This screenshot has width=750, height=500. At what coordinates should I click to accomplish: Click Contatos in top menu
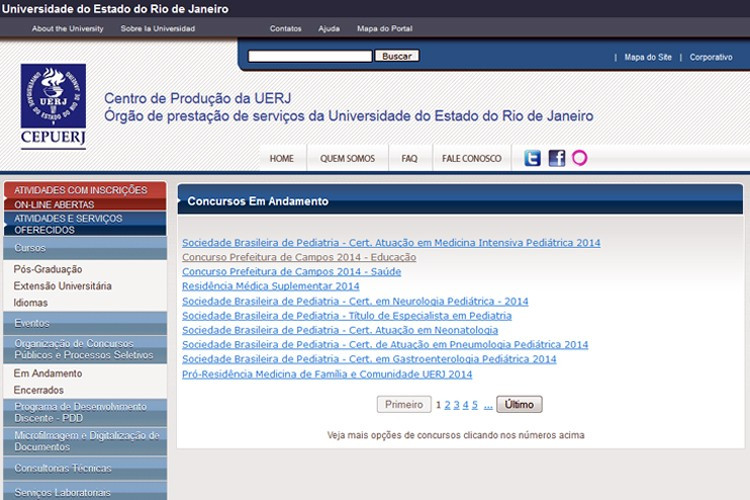coord(285,29)
